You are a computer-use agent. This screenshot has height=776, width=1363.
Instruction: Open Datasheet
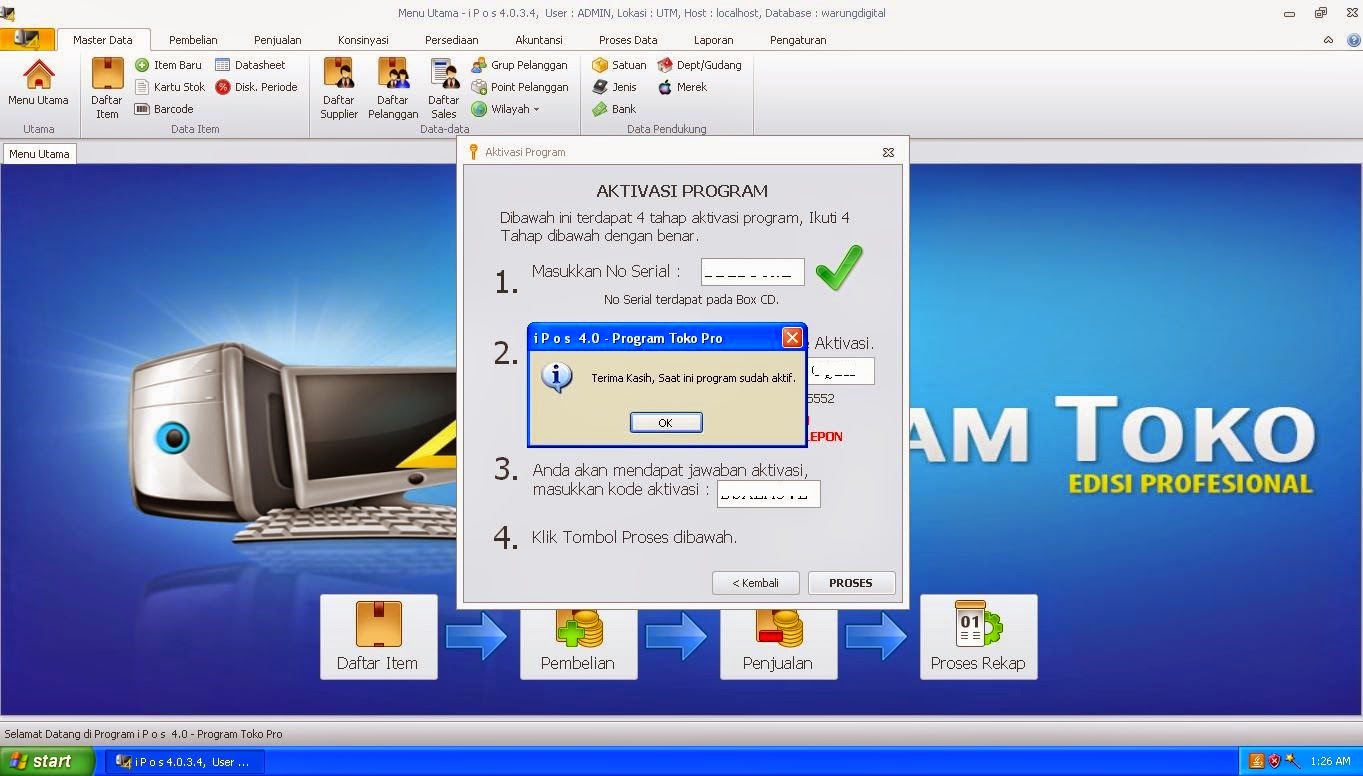[x=250, y=65]
